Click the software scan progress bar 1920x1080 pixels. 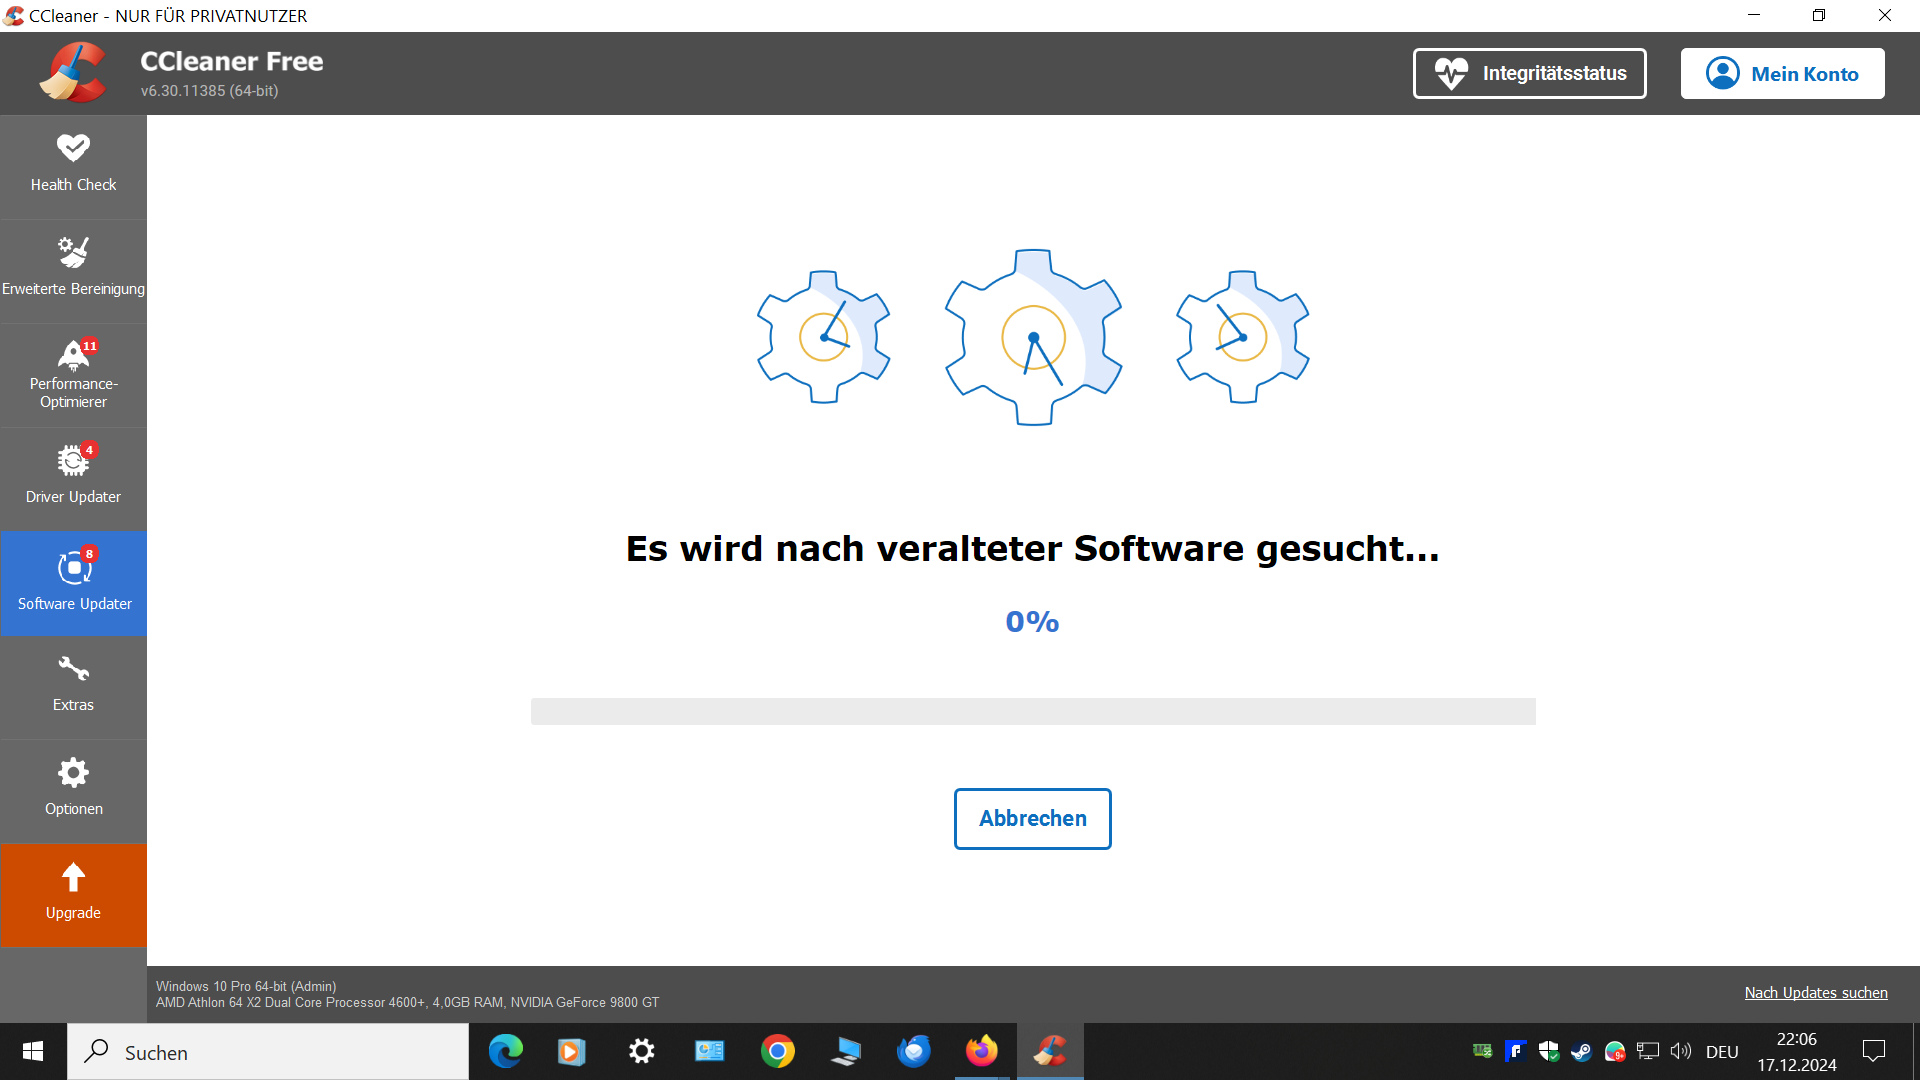coord(1032,711)
